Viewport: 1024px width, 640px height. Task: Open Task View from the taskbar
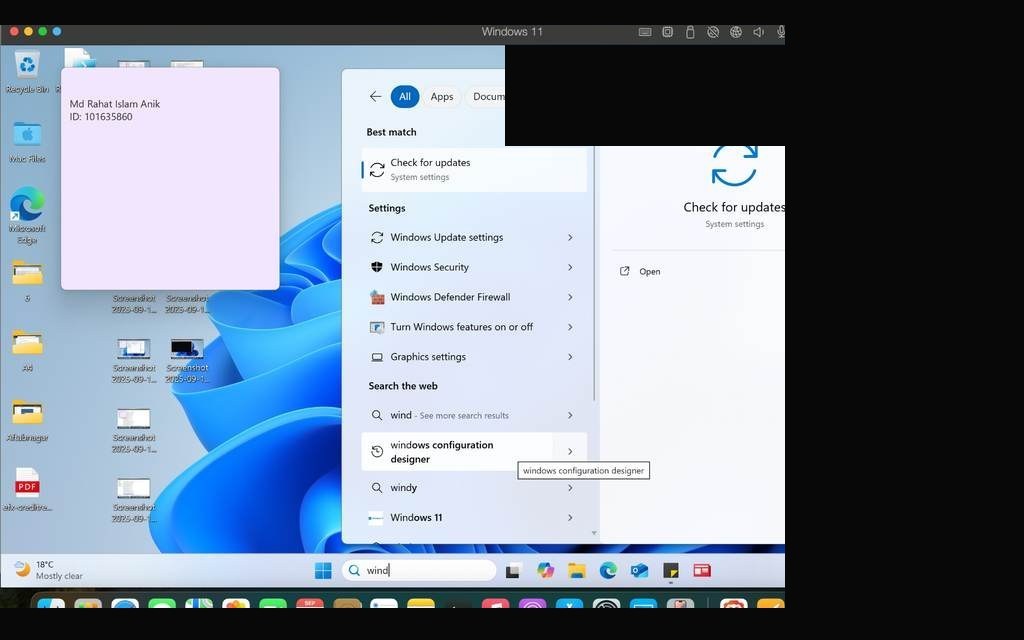coord(513,571)
